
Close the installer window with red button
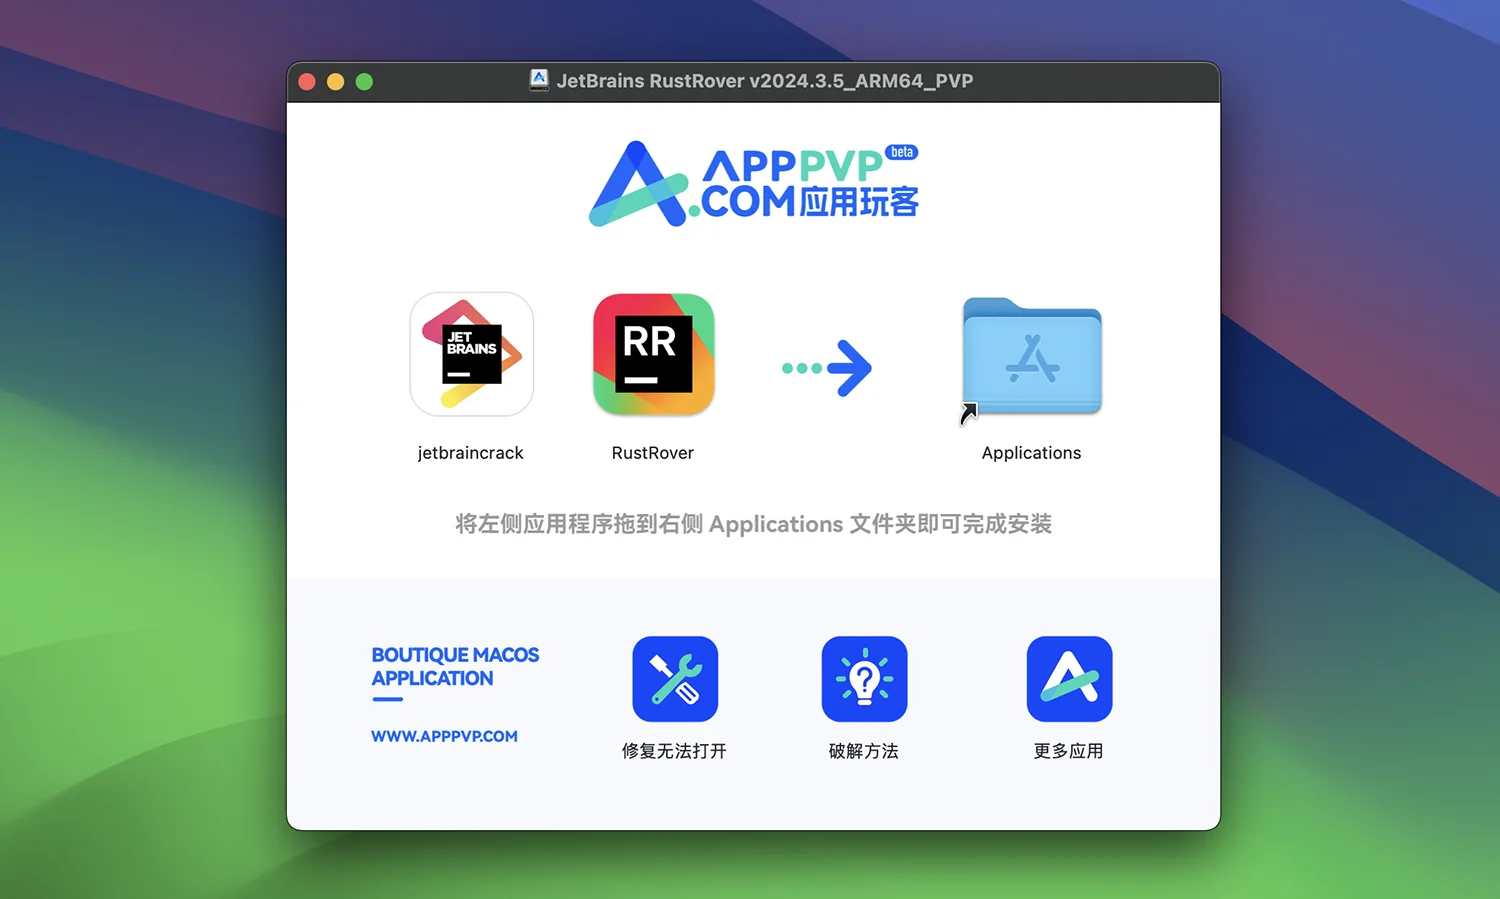click(308, 82)
